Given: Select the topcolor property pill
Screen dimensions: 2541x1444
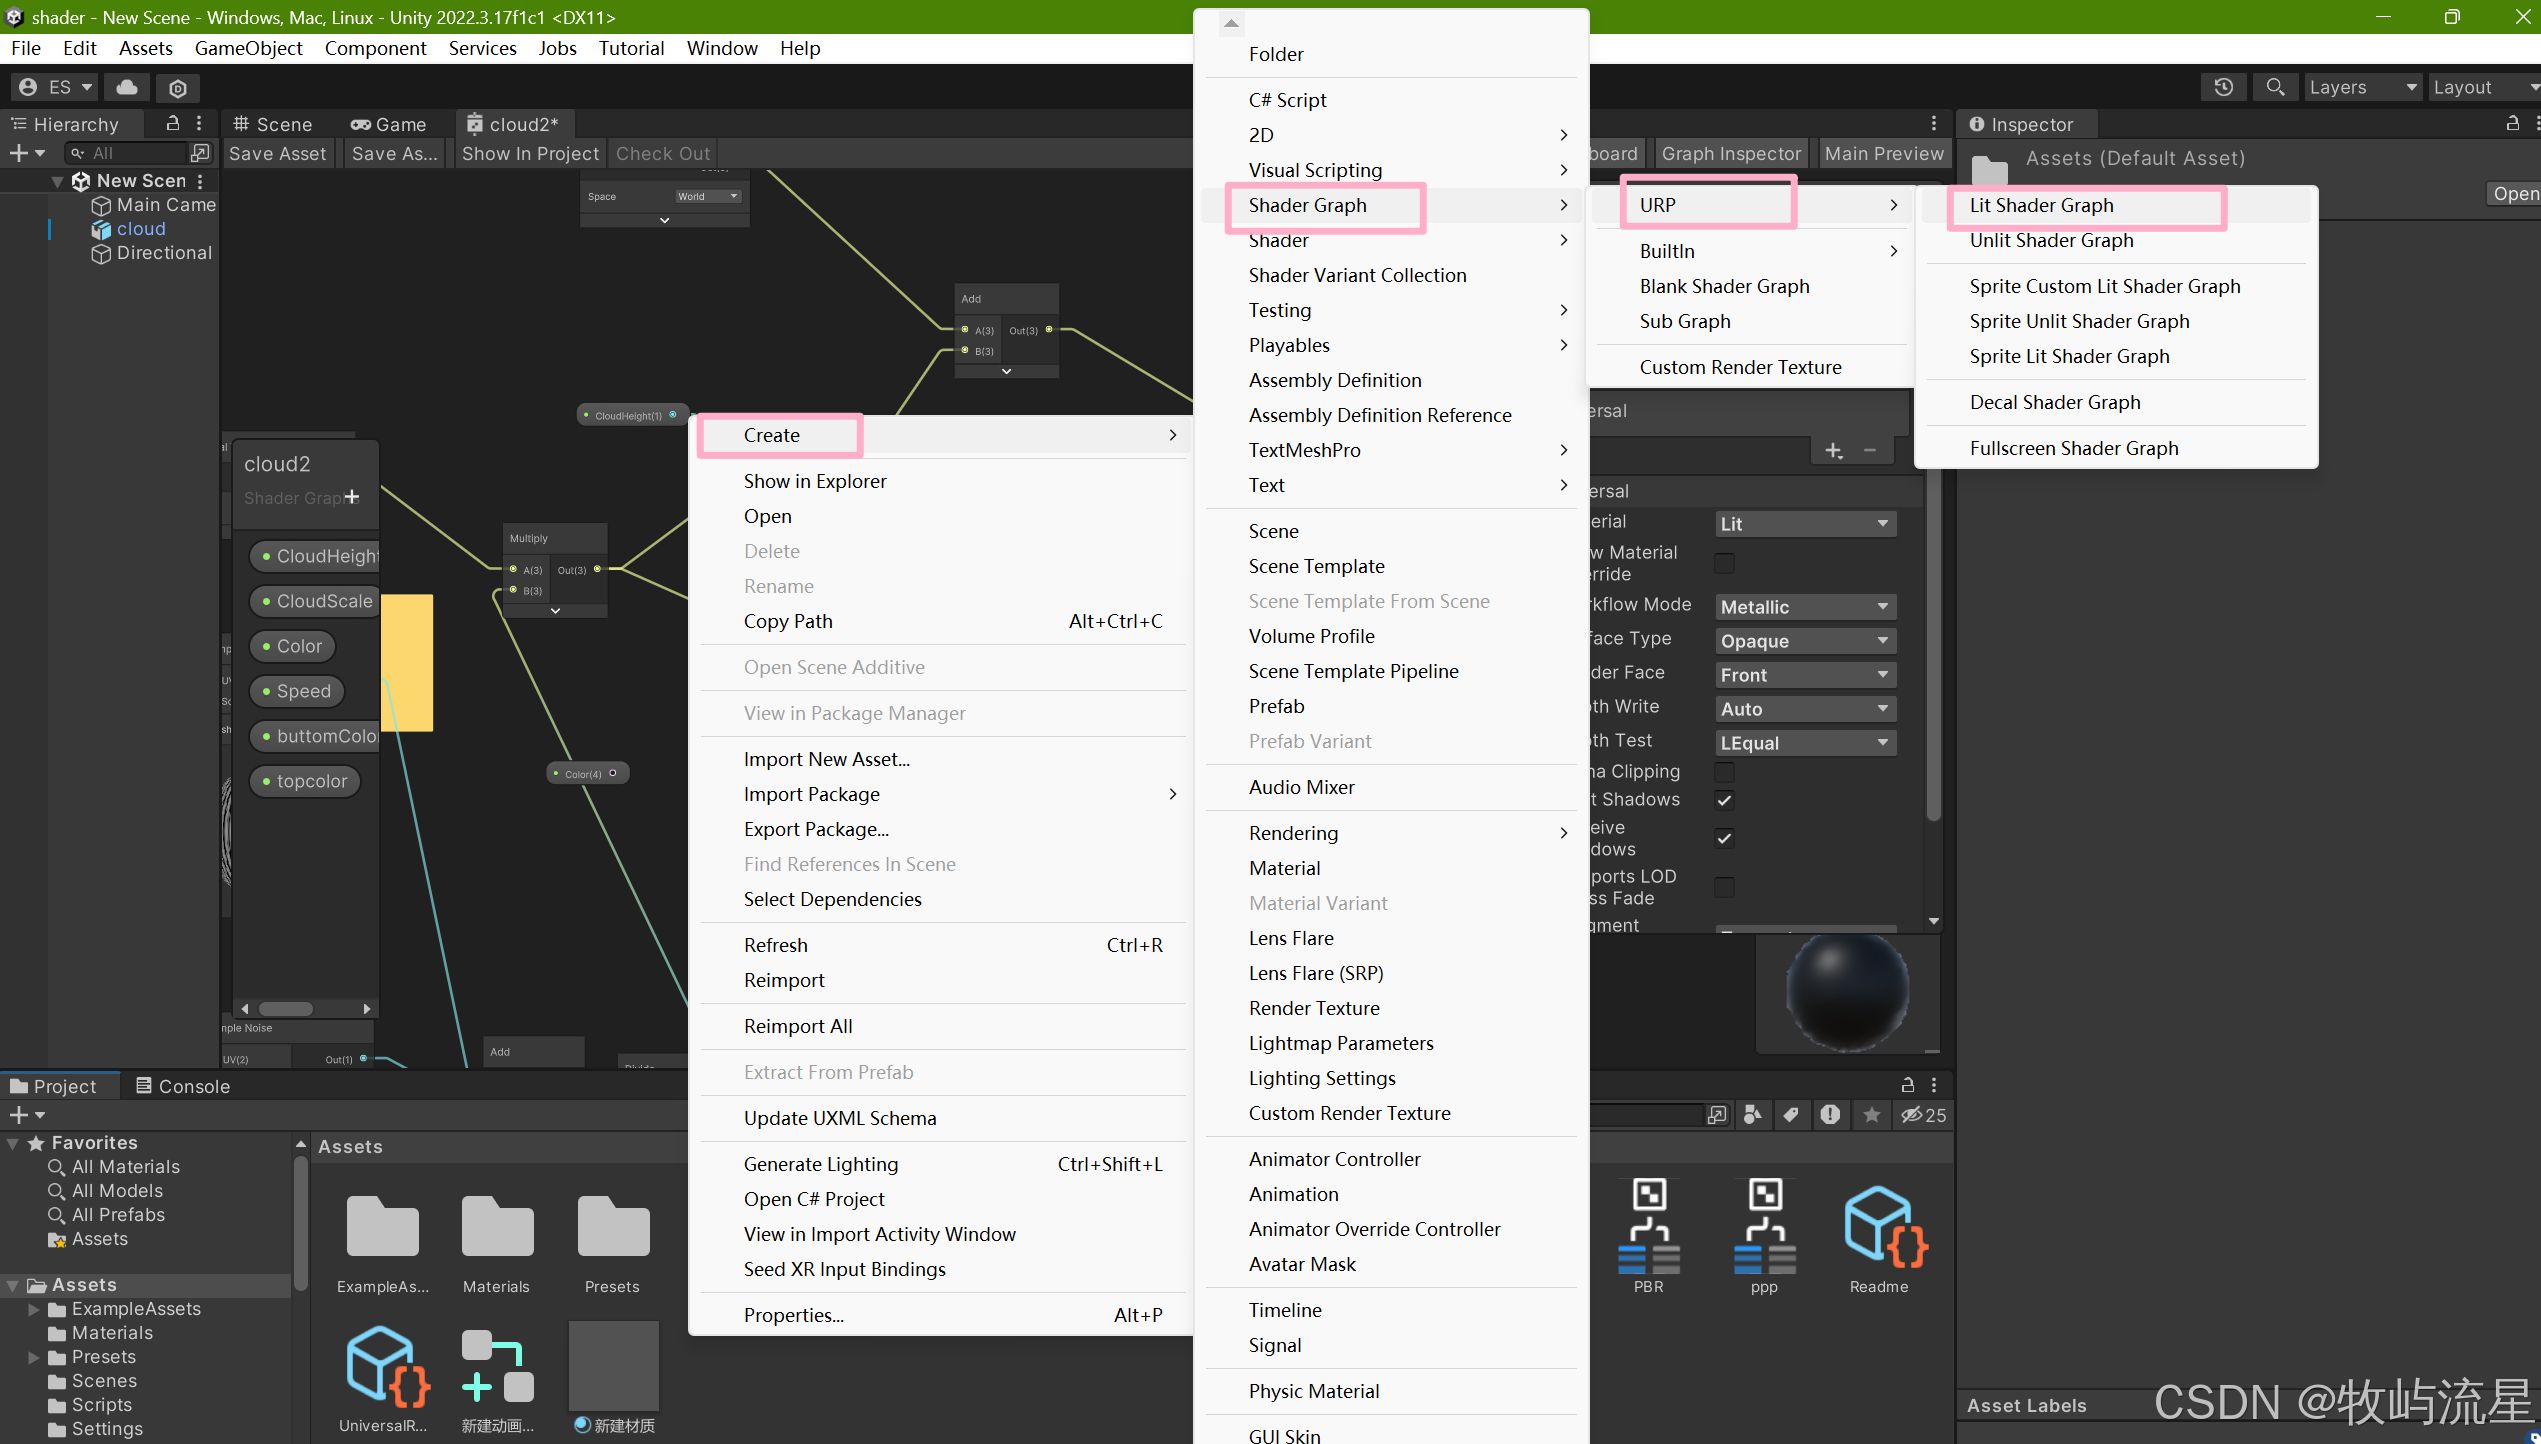Looking at the screenshot, I should click(x=305, y=781).
